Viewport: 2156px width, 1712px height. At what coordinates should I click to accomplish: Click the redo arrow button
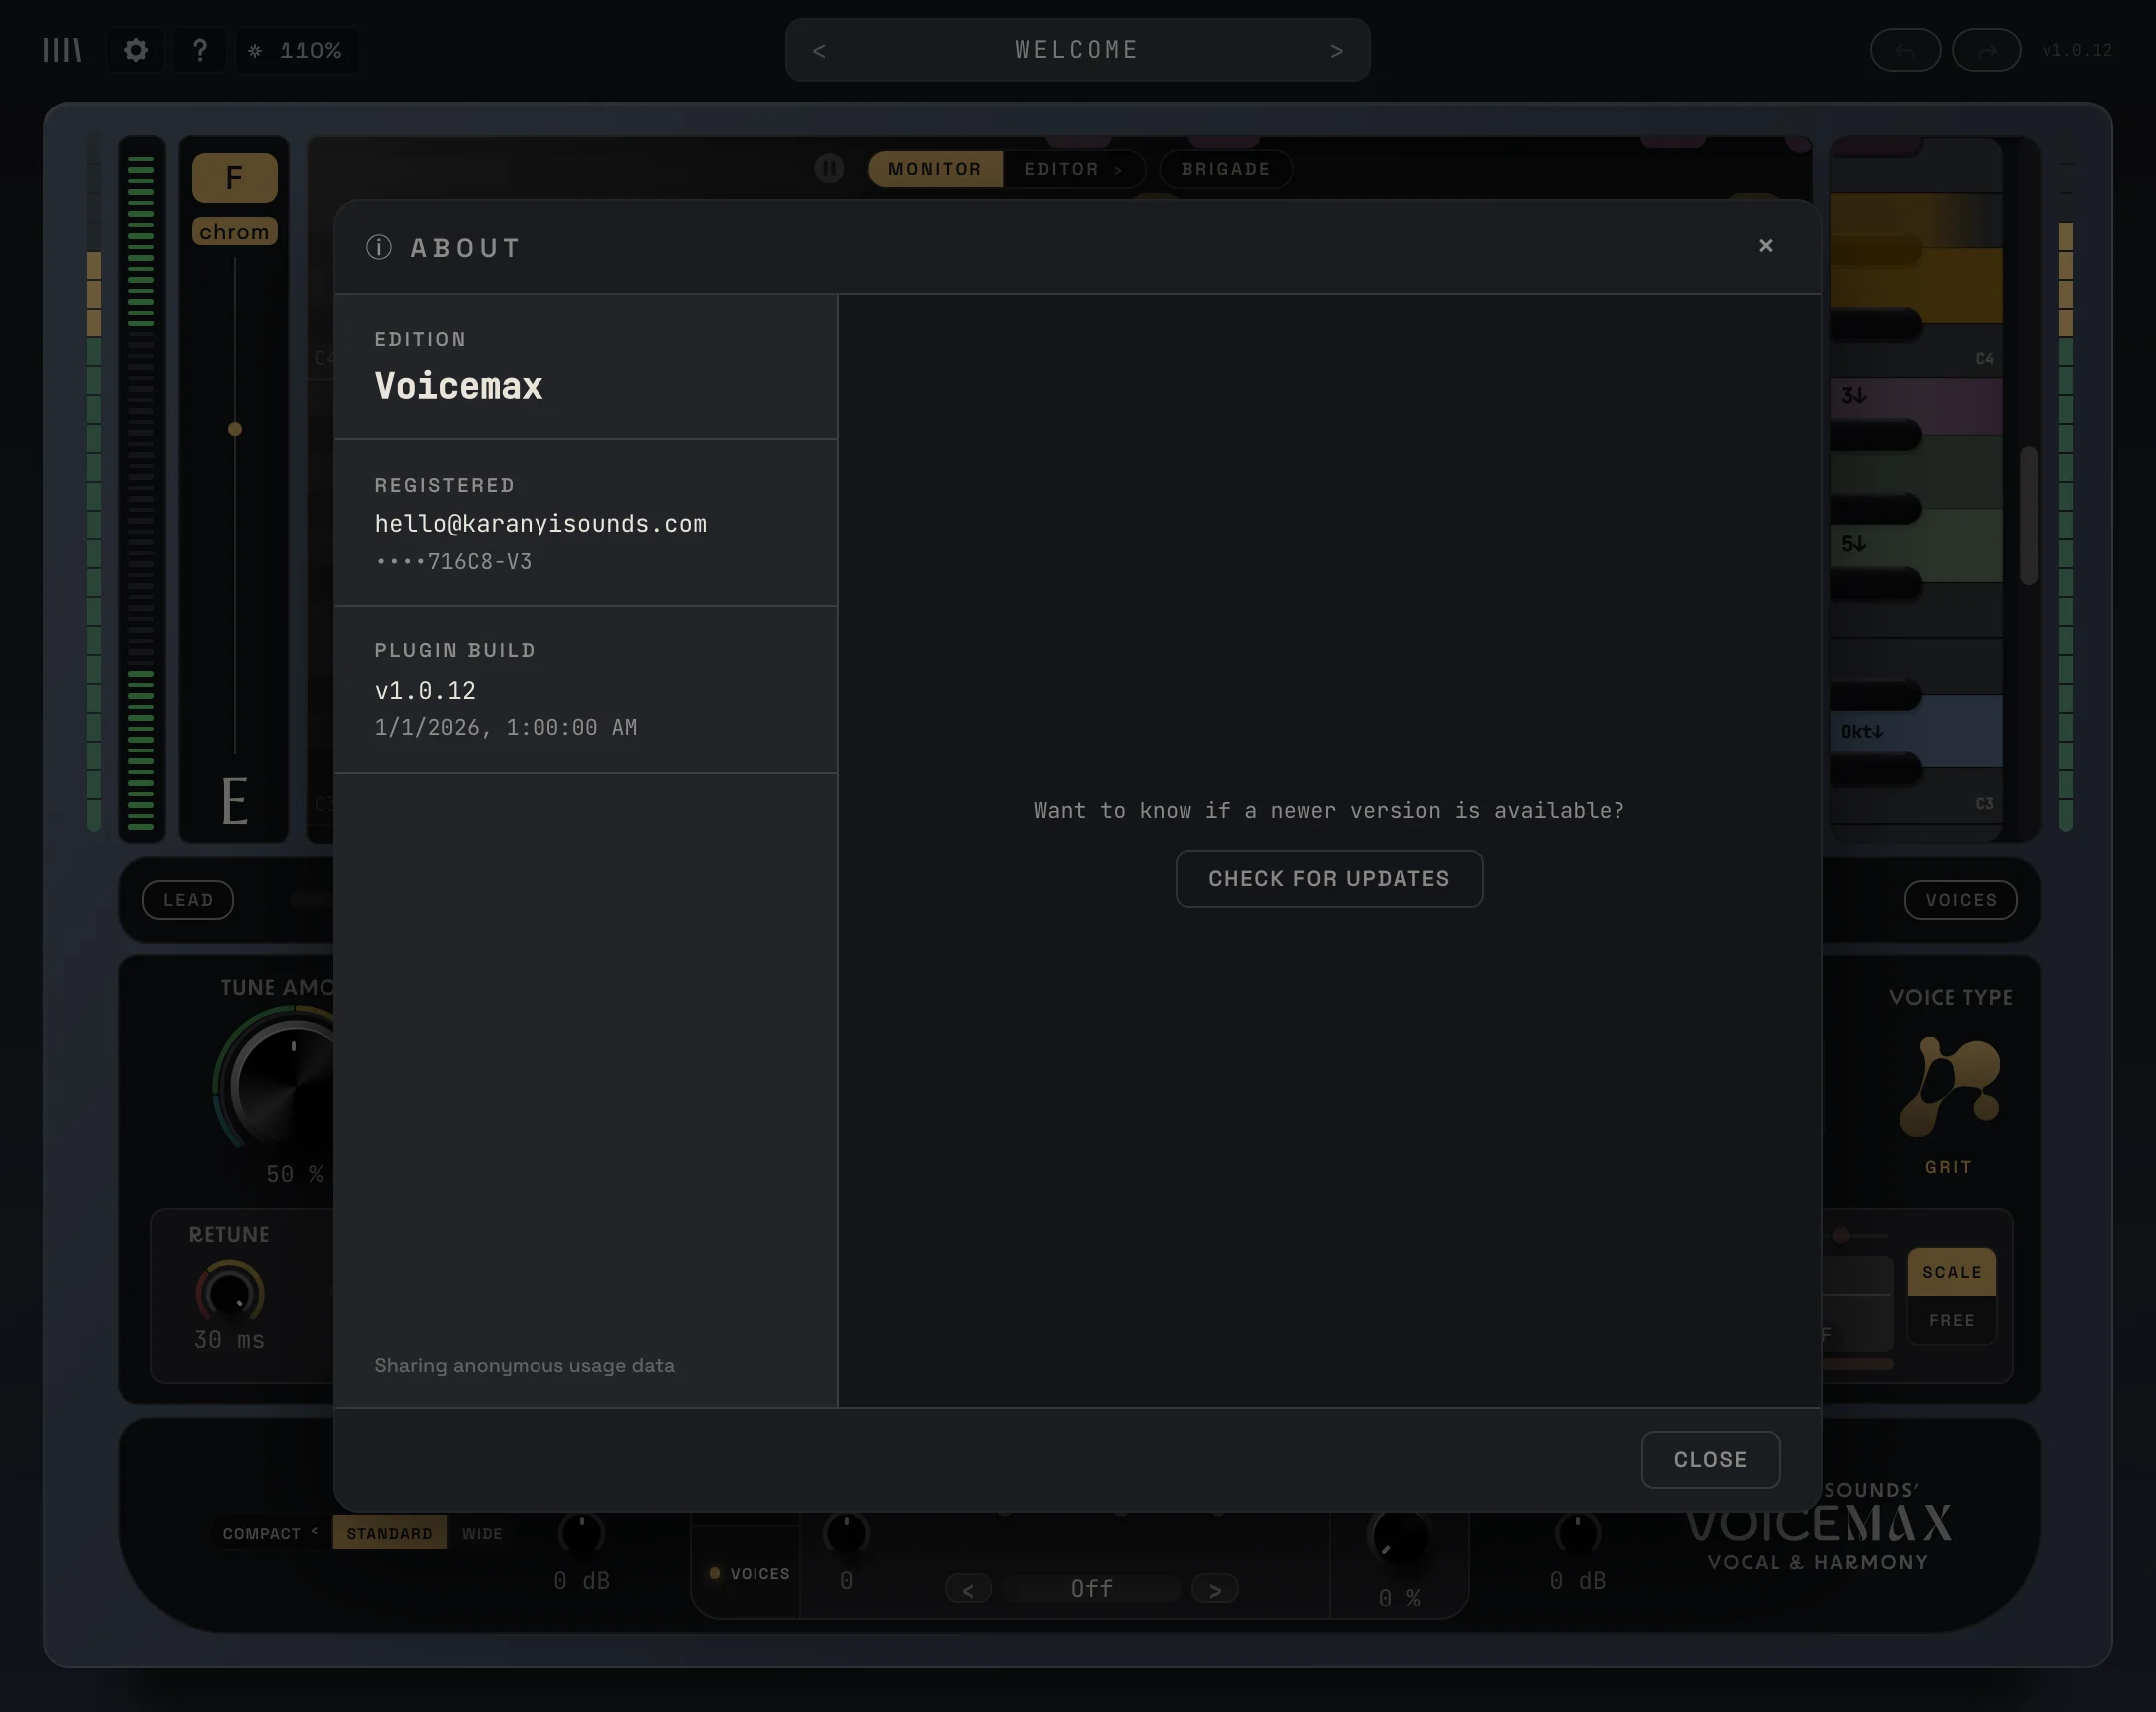point(1986,50)
